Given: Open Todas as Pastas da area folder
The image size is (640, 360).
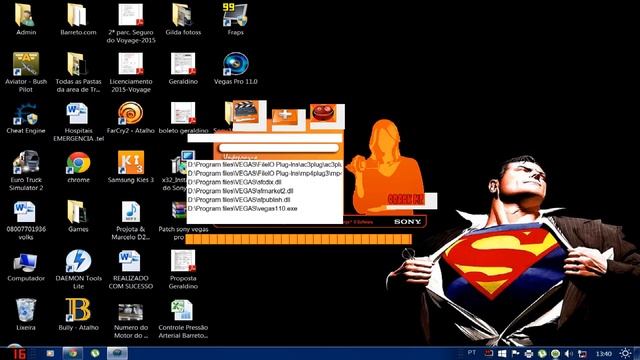Looking at the screenshot, I should (x=78, y=72).
